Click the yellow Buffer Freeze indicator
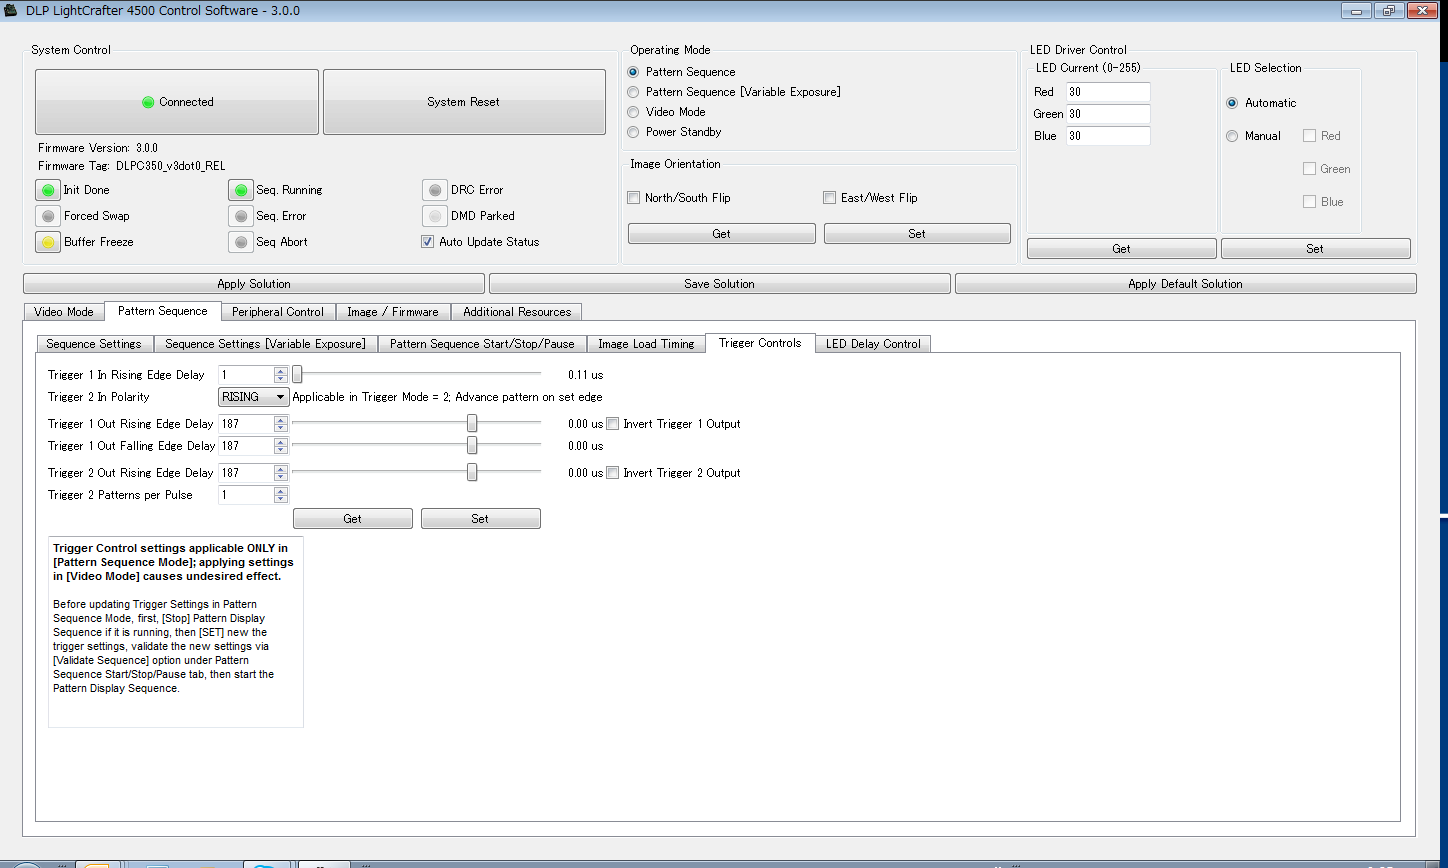This screenshot has height=868, width=1448. pos(47,242)
